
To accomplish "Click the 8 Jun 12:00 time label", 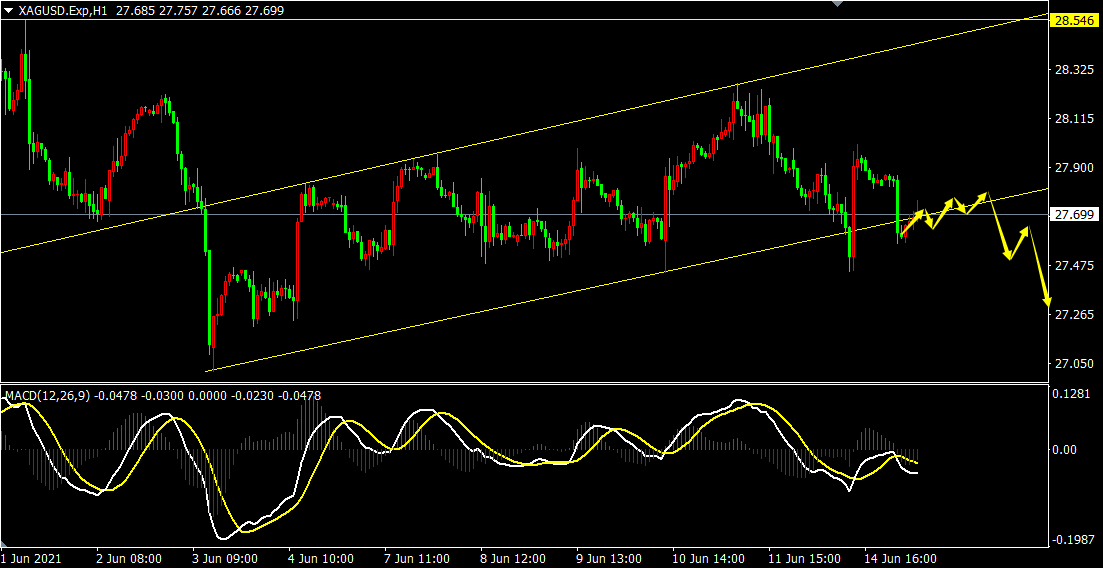I will (x=513, y=559).
